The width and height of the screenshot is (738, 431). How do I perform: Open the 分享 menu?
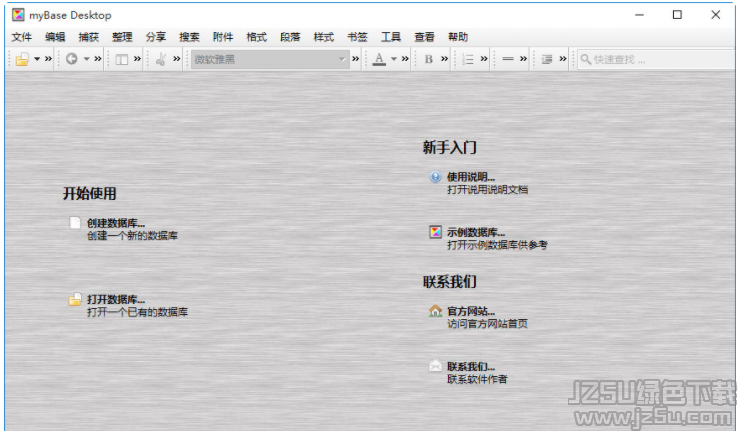click(156, 37)
